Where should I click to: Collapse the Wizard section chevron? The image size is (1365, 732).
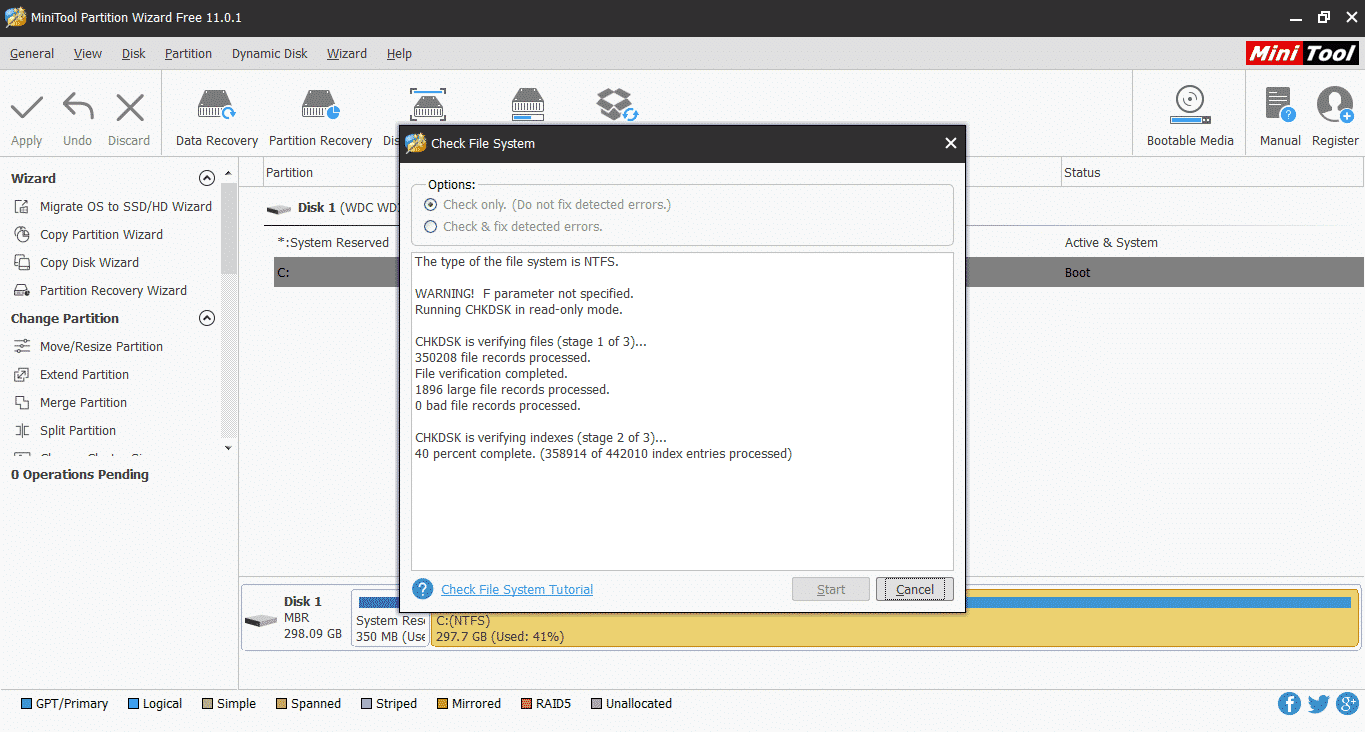tap(207, 177)
